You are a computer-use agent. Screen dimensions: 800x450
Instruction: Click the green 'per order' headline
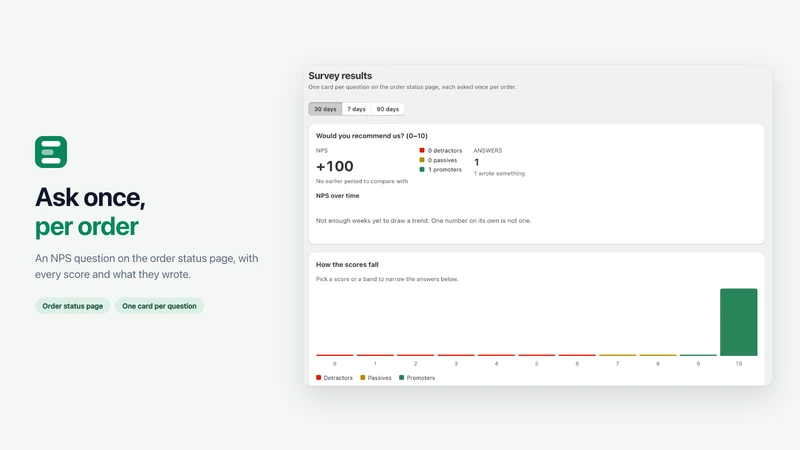click(x=87, y=227)
